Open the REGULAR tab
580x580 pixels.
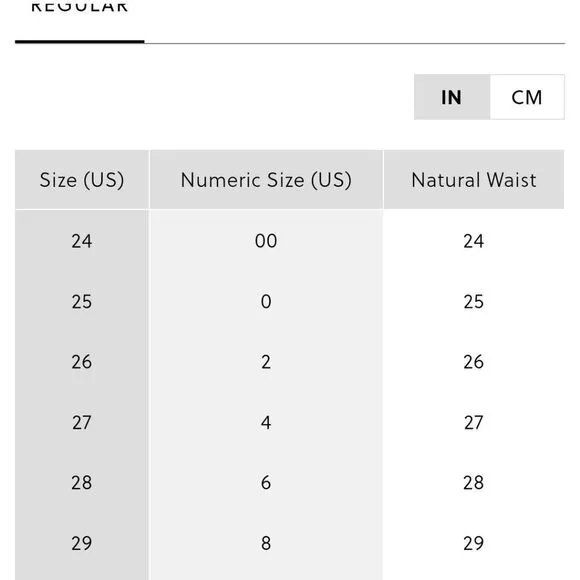point(80,7)
